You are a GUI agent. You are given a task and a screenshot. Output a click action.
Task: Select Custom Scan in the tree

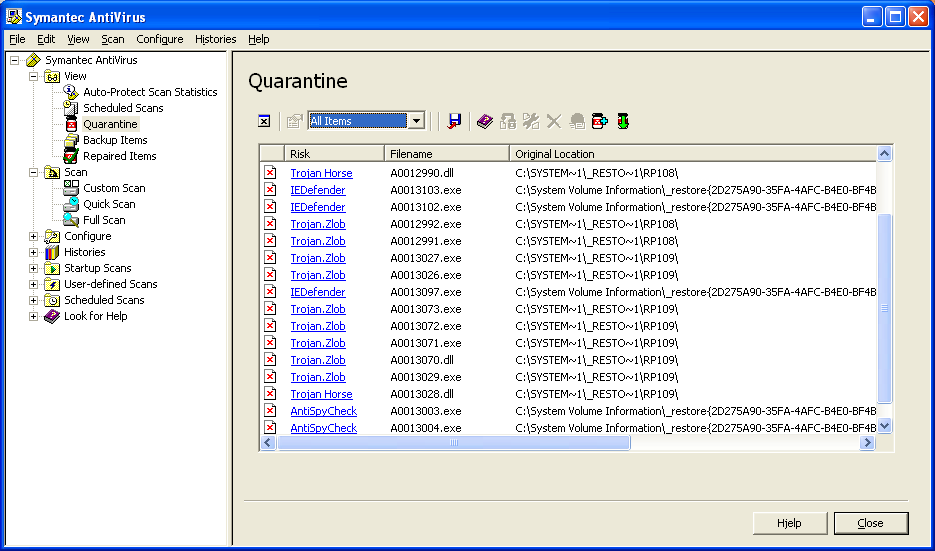[x=114, y=188]
